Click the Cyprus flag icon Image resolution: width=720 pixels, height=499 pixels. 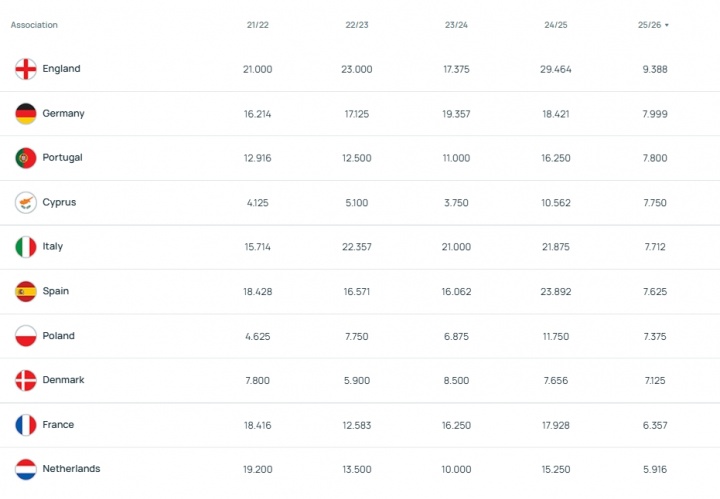click(26, 203)
